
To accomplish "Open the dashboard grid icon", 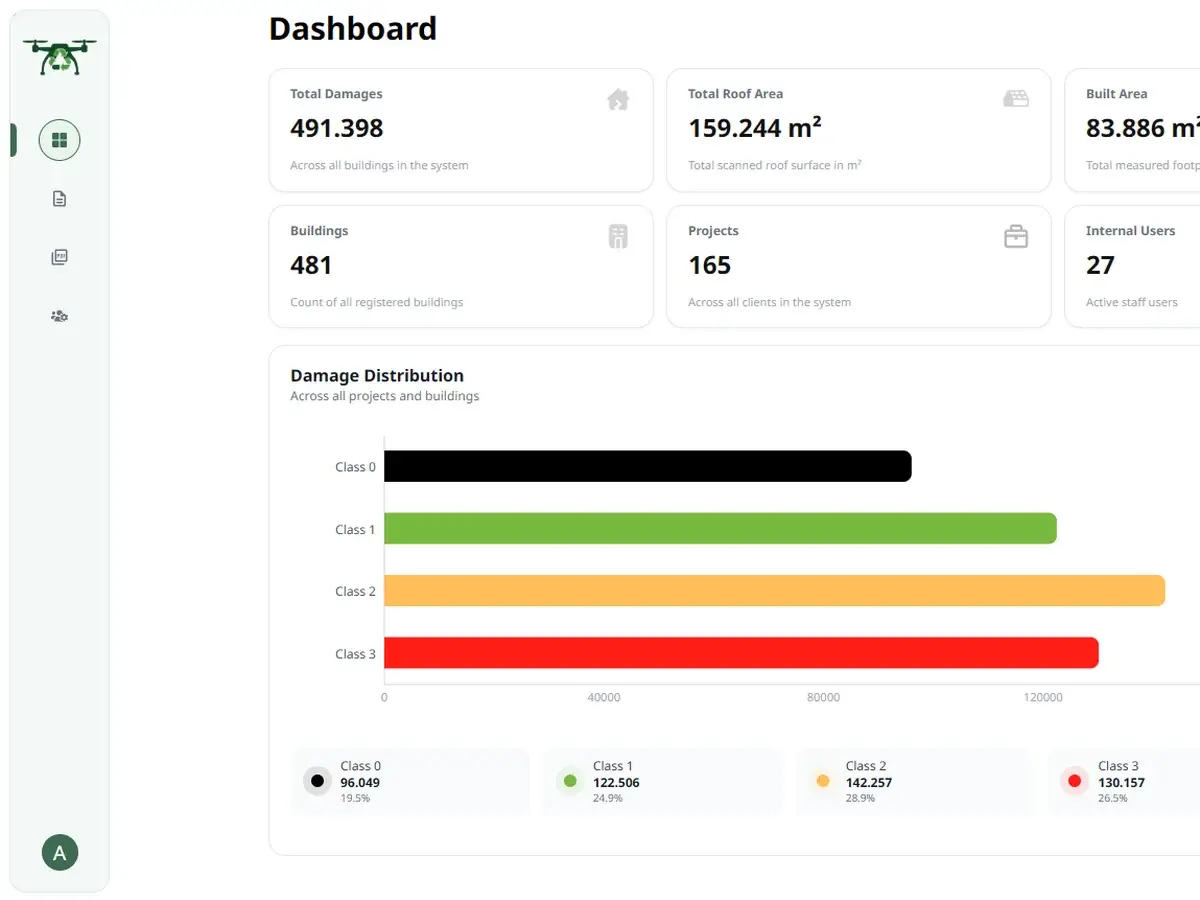I will (59, 140).
